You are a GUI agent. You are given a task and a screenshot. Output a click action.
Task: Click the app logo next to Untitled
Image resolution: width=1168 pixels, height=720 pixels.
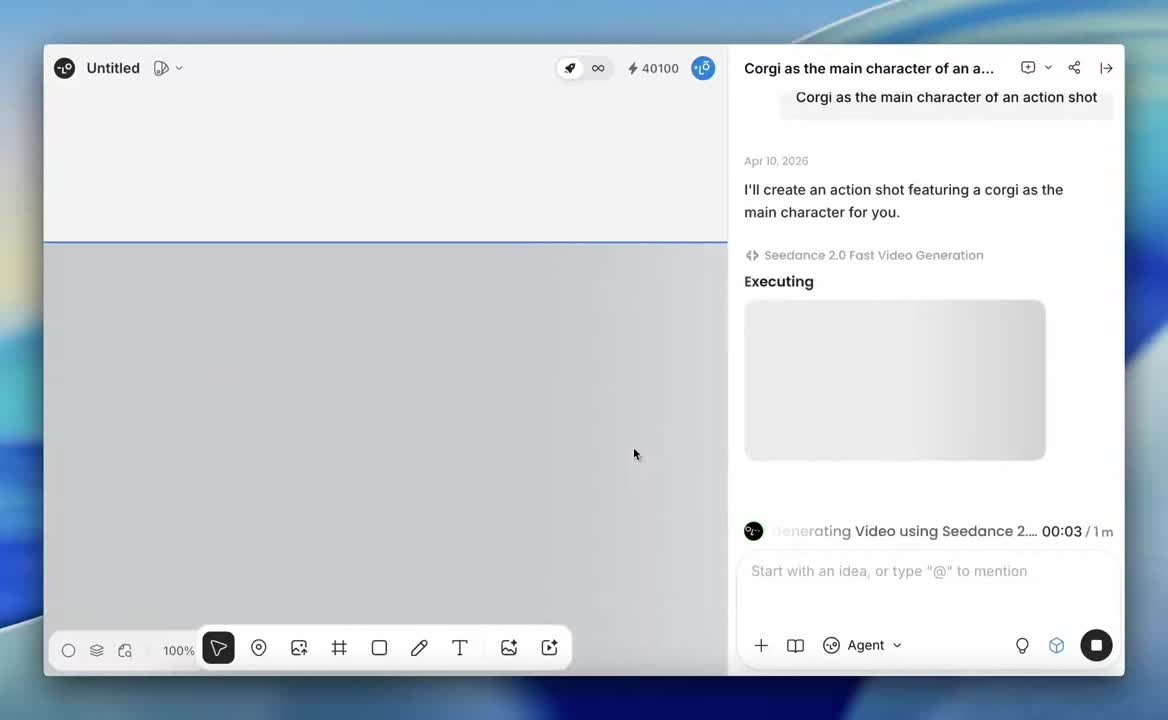(x=65, y=68)
